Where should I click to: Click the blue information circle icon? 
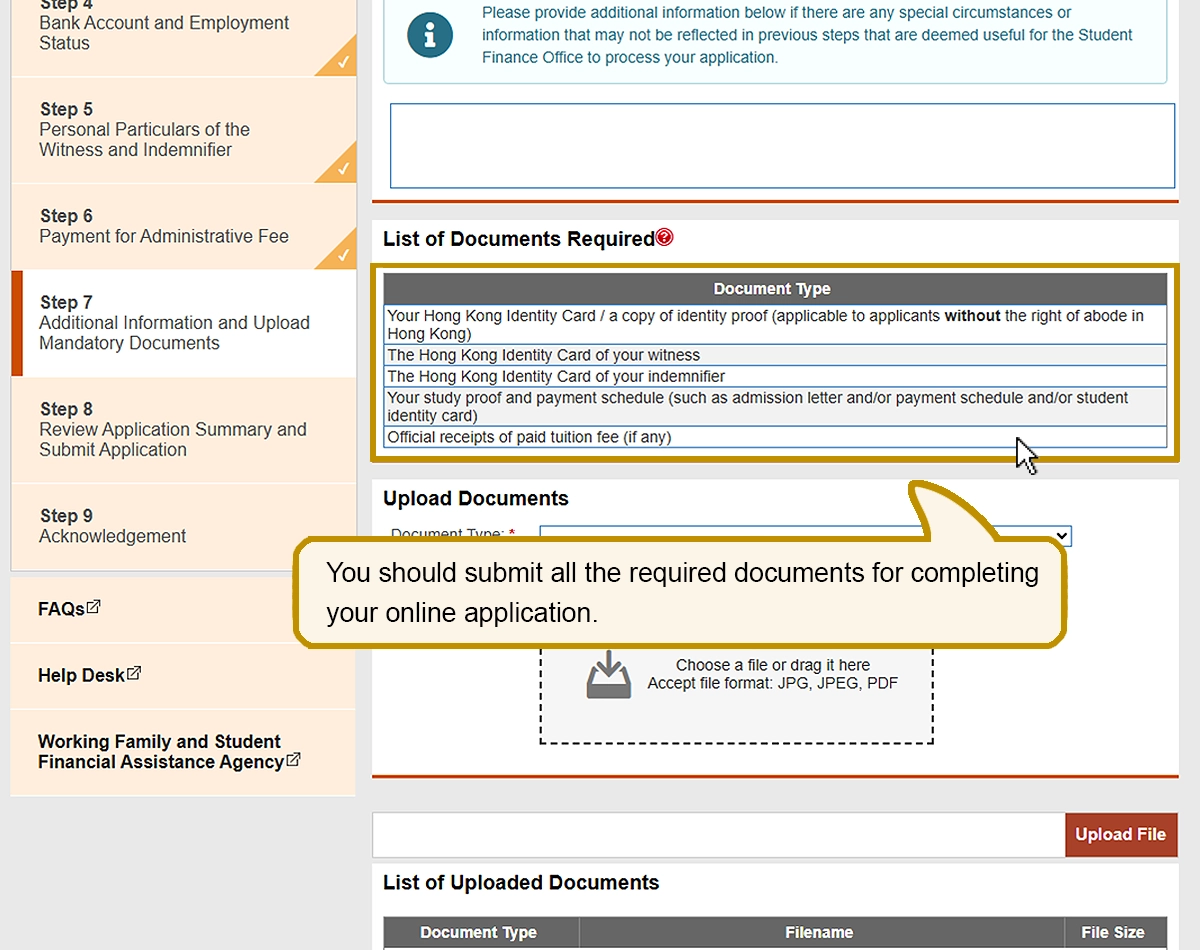pyautogui.click(x=430, y=36)
